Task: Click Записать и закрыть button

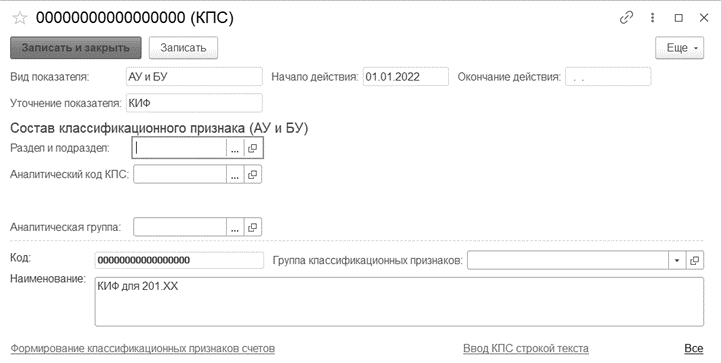Action: pyautogui.click(x=76, y=48)
